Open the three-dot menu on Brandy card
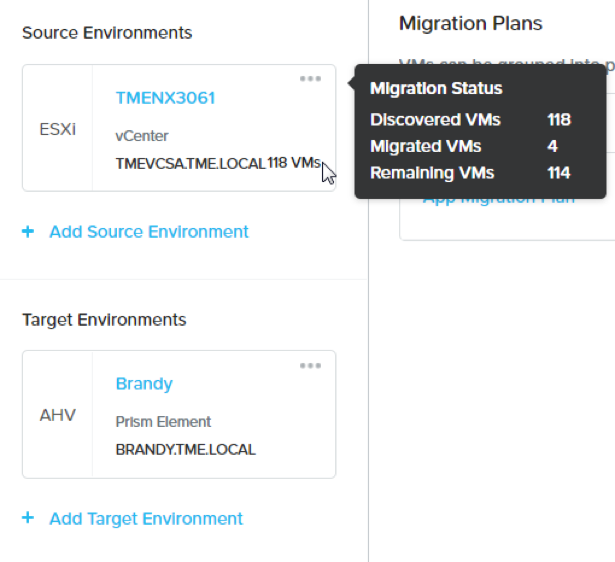Screen dimensions: 615x562 (310, 366)
